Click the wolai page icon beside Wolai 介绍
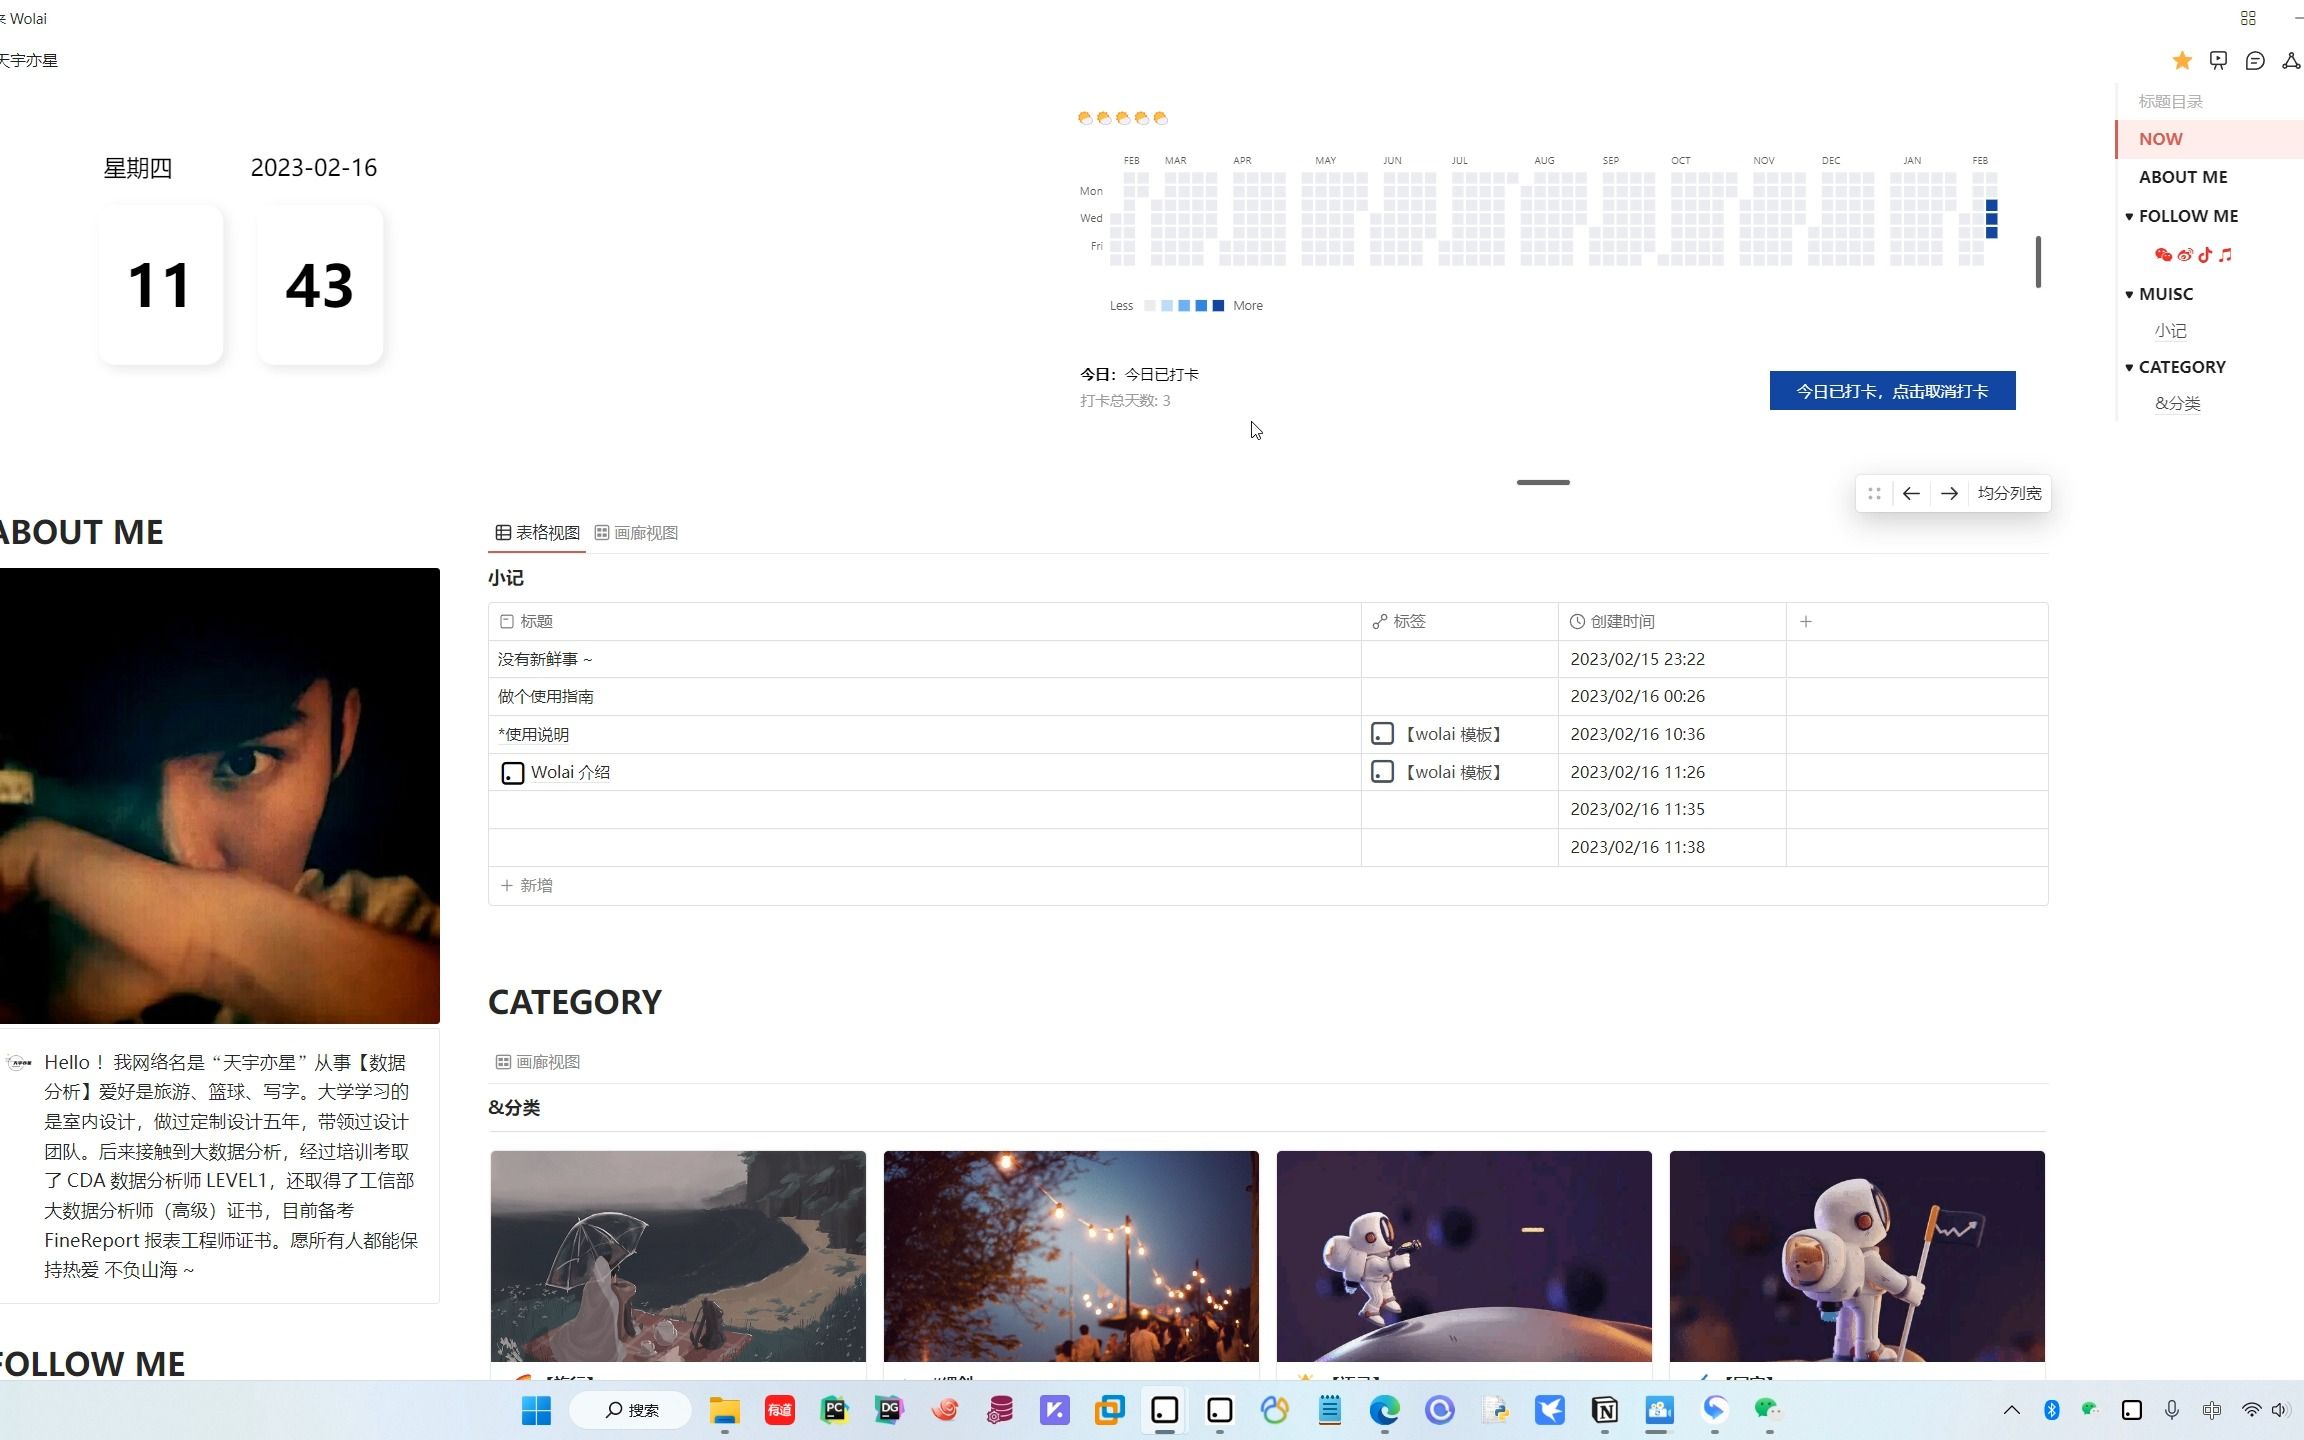Image resolution: width=2304 pixels, height=1440 pixels. (512, 773)
